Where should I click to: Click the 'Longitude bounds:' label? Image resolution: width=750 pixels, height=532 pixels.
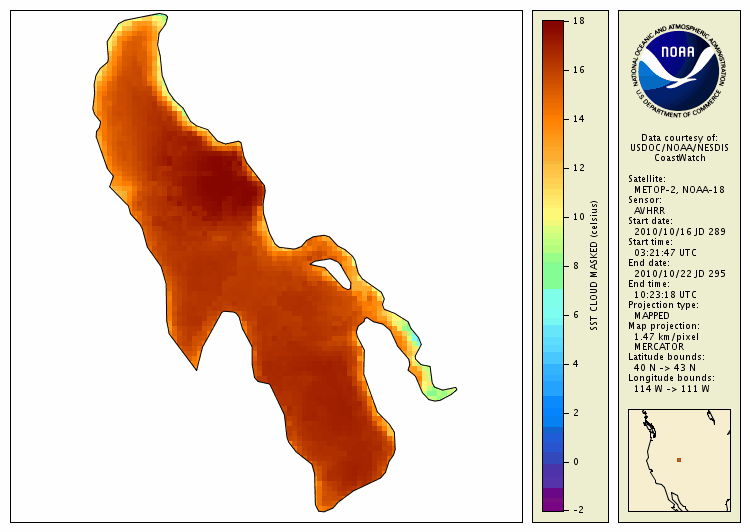(x=671, y=378)
